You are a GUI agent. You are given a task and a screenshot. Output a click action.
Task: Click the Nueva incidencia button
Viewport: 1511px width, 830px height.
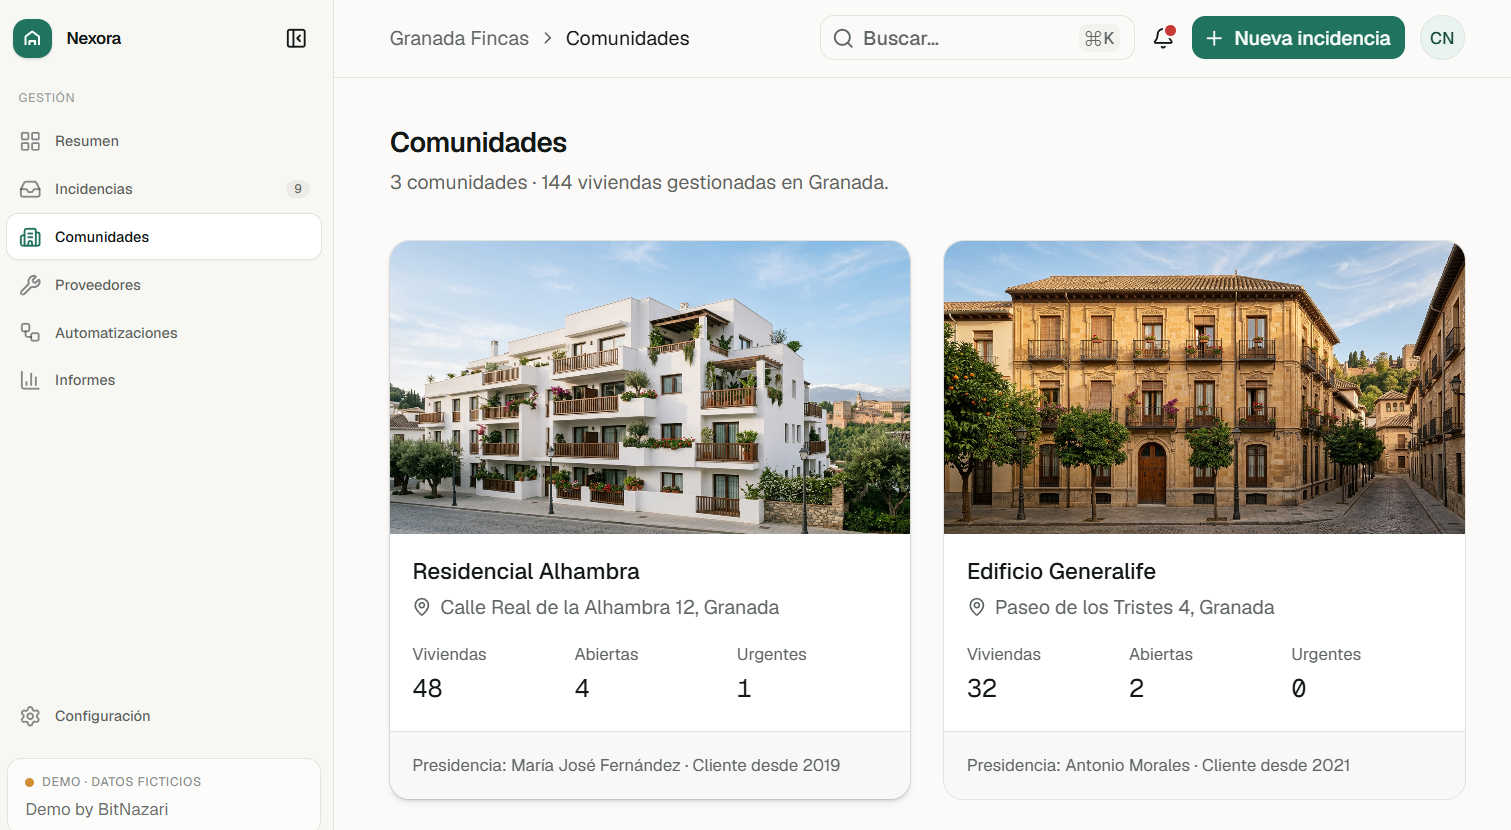coord(1298,38)
